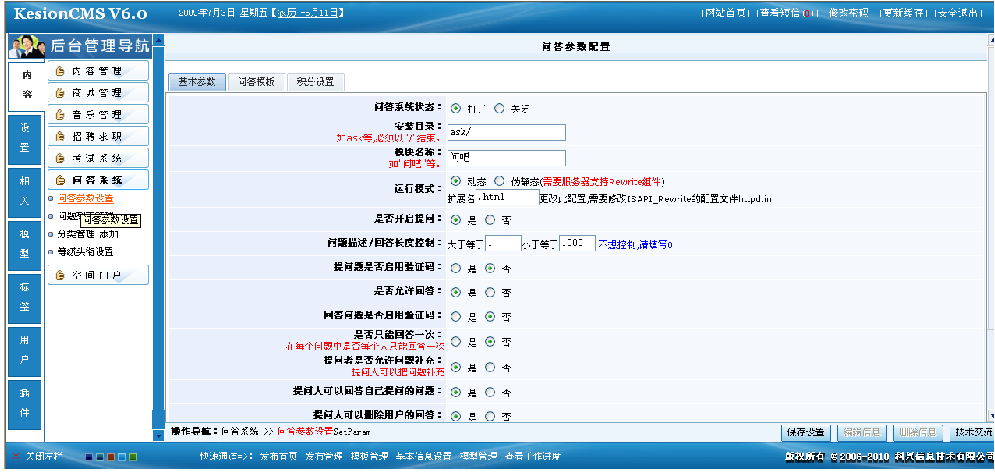Select the 设置 vertical navigation tab
This screenshot has height=472, width=995.
[x=26, y=138]
